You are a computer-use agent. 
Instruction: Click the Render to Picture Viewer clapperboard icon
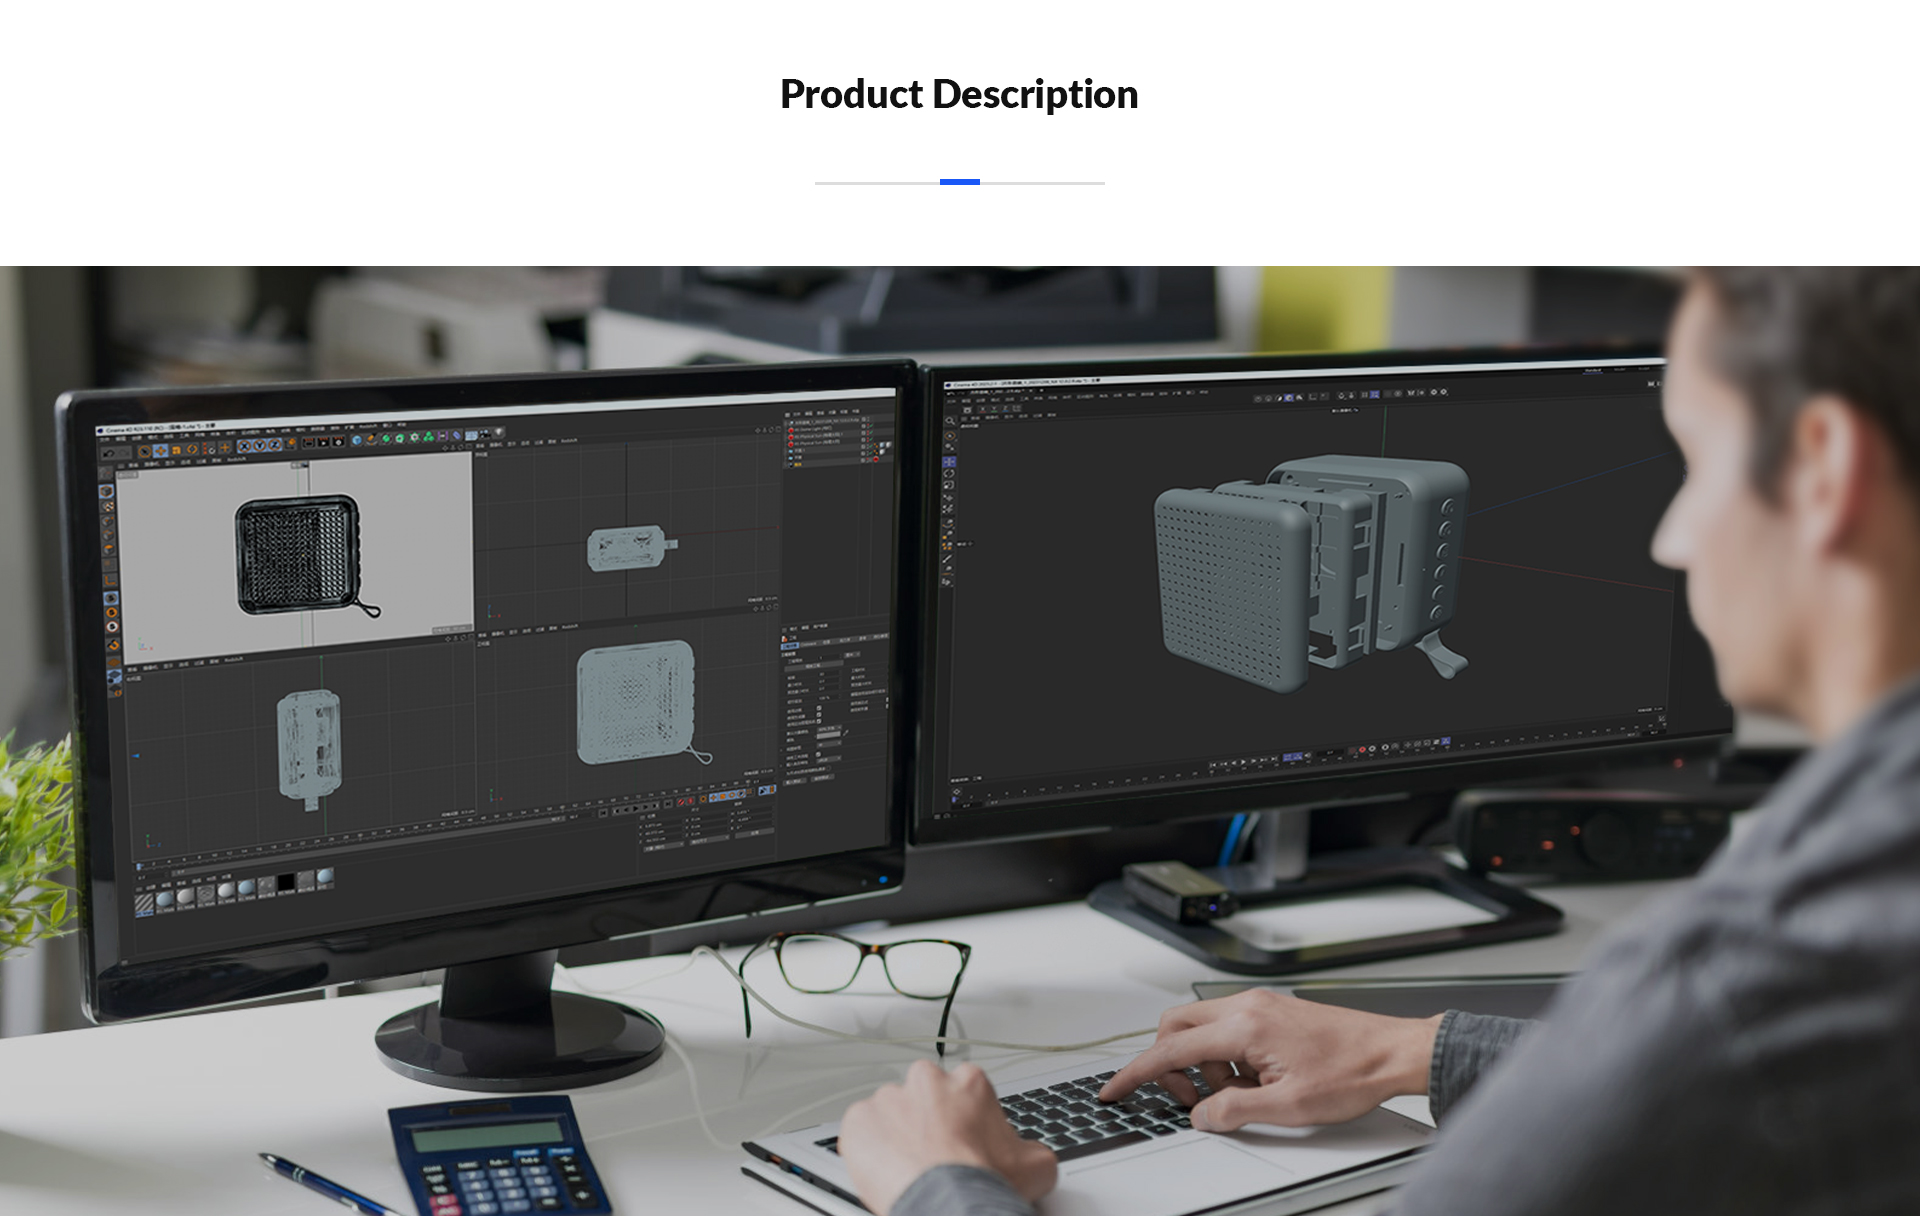click(x=323, y=442)
